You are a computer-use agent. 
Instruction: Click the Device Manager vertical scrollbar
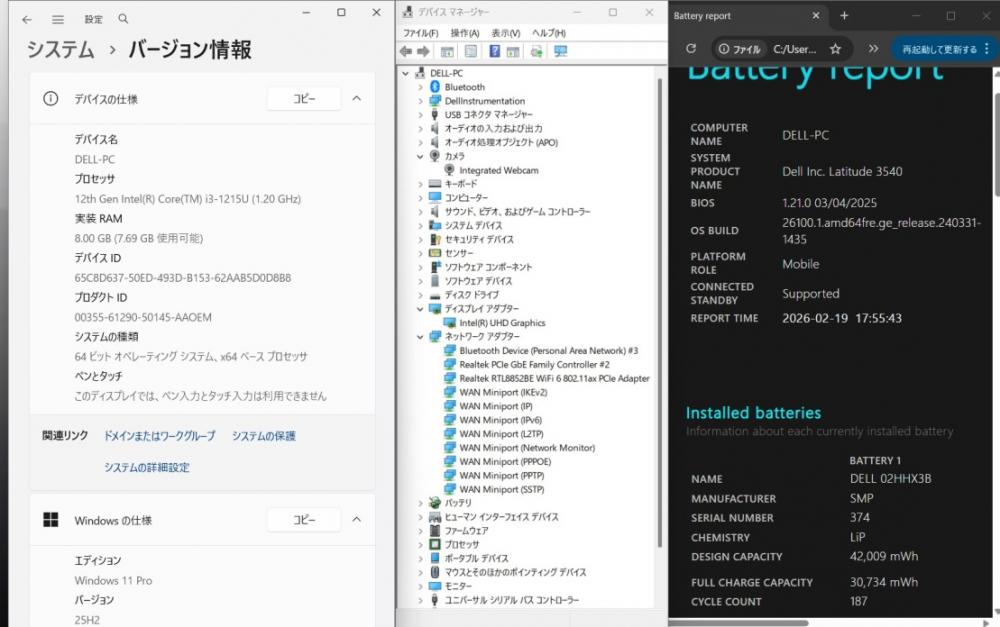click(x=659, y=313)
